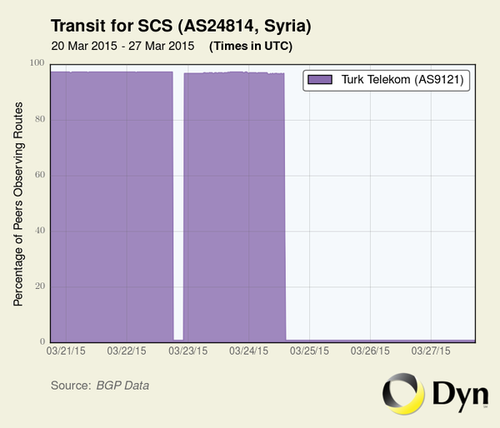This screenshot has height=428, width=500.
Task: Click the 20 y-axis tick label
Action: point(40,286)
